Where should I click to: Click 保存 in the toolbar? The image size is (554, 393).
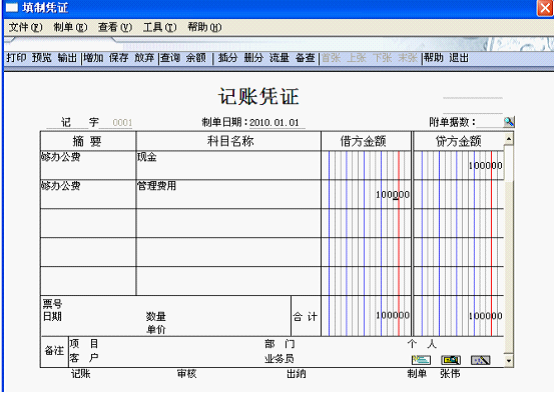(x=118, y=58)
